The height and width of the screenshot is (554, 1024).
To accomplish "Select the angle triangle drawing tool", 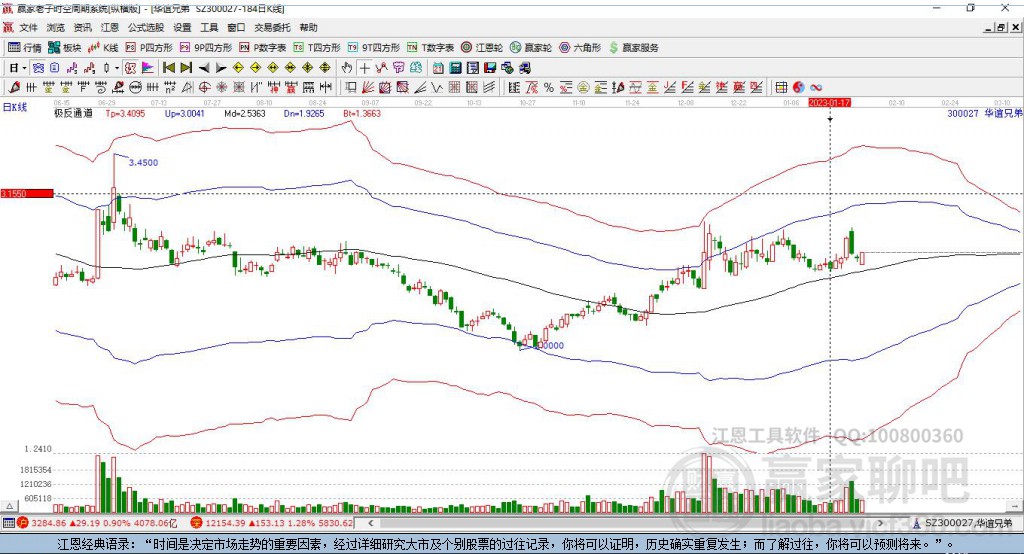I will click(x=187, y=88).
